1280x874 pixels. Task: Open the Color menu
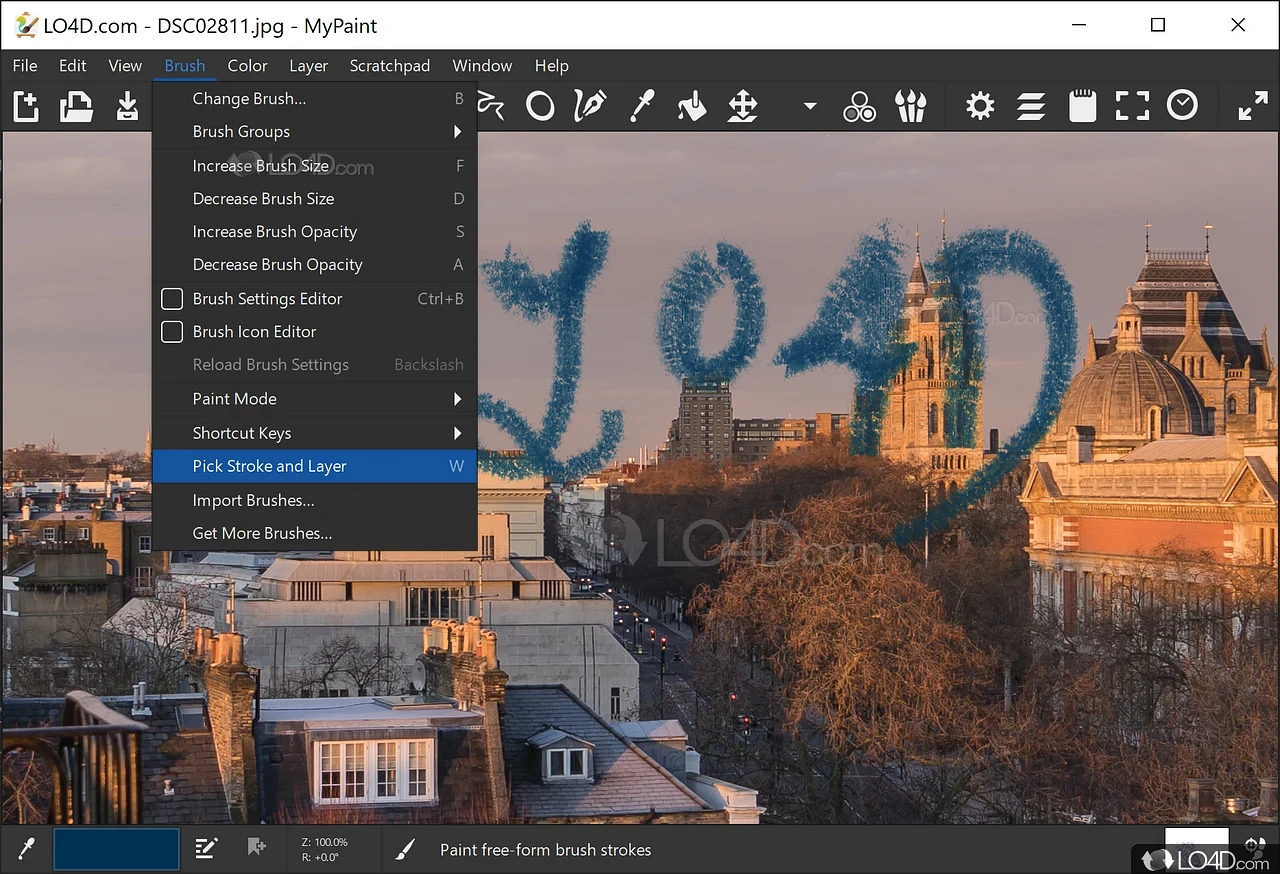click(x=247, y=65)
